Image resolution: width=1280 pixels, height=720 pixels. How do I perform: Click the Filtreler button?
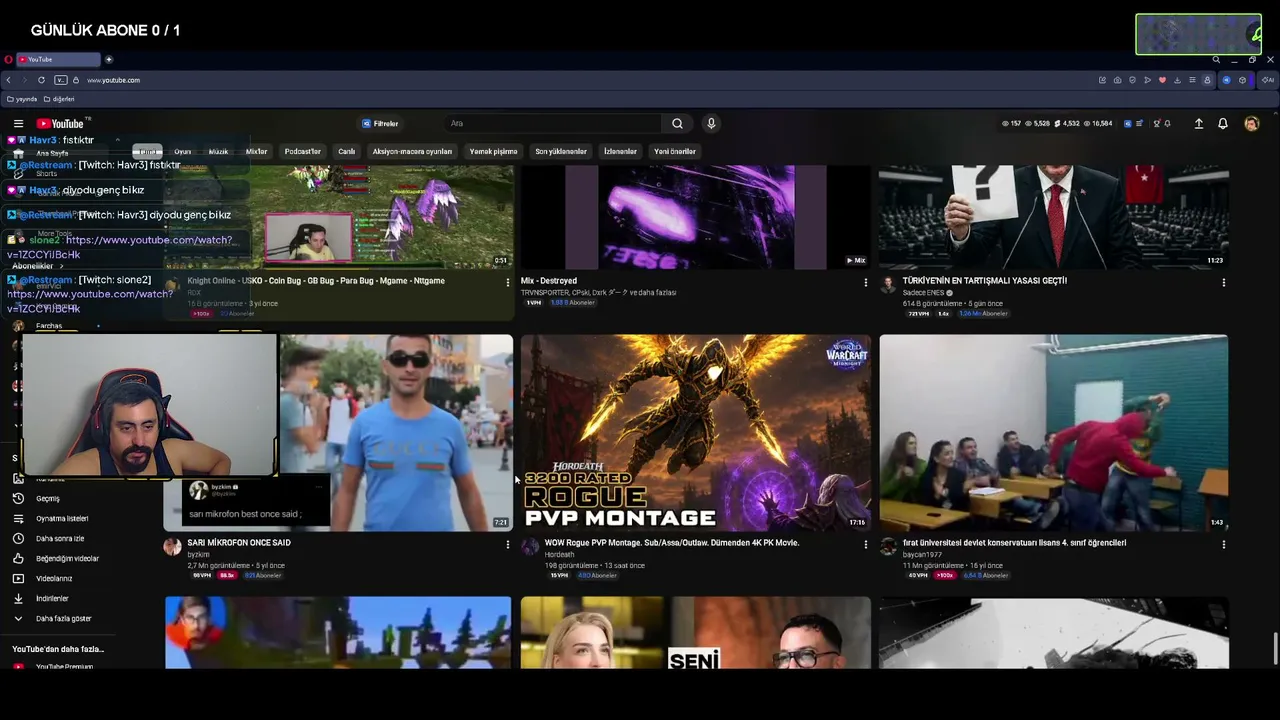380,124
